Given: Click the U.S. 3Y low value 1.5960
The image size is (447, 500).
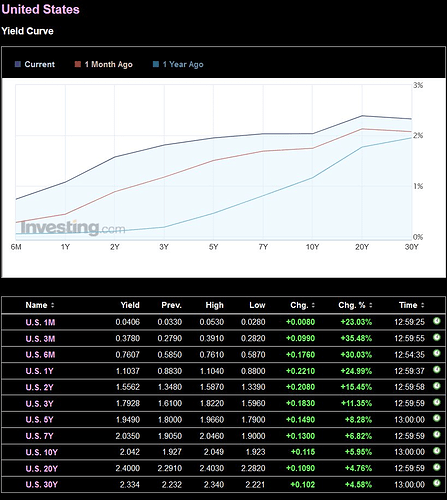Looking at the screenshot, I should (x=253, y=403).
